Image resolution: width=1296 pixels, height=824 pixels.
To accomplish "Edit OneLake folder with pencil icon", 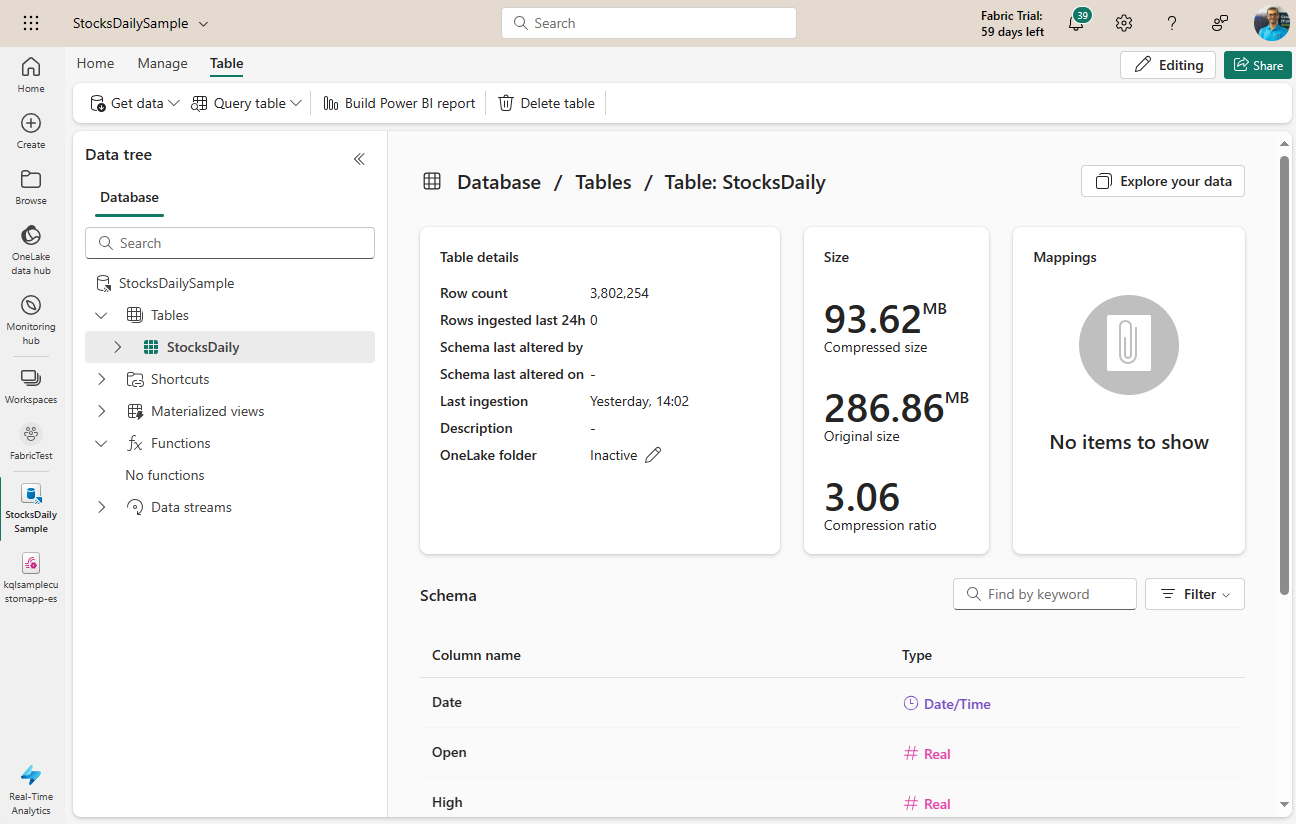I will pyautogui.click(x=653, y=455).
